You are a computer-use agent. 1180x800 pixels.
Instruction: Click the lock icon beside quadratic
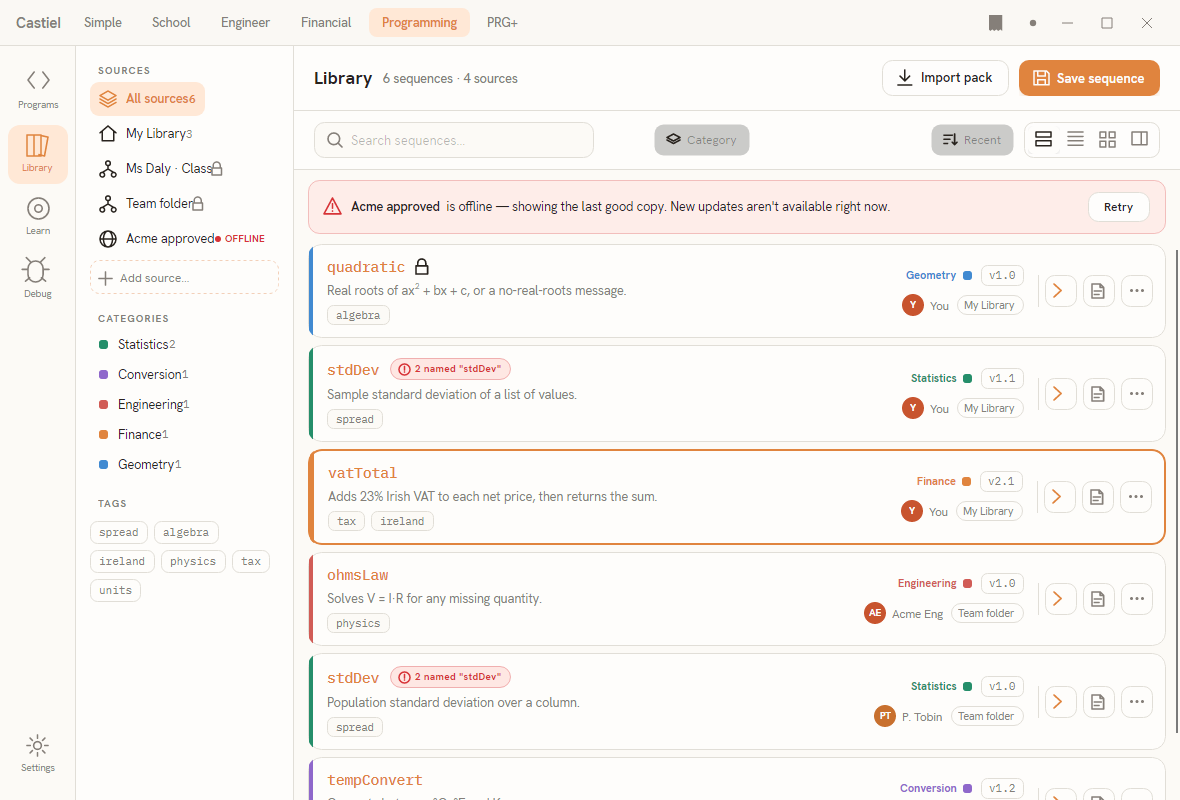422,266
